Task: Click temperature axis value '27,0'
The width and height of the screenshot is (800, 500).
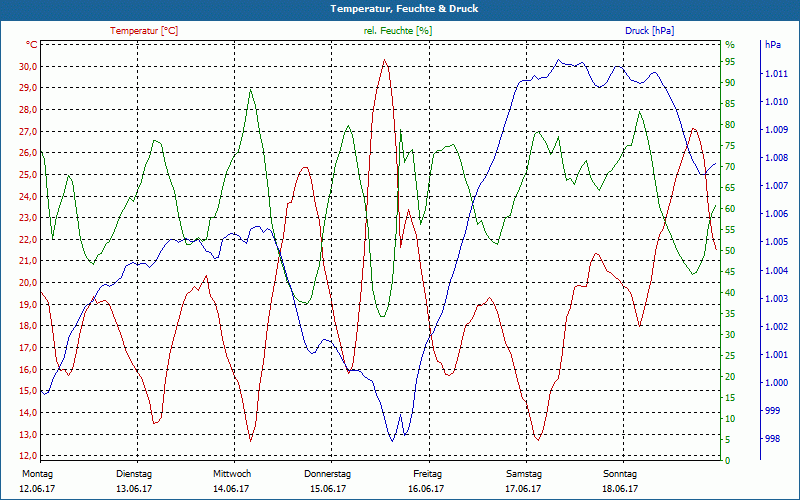Action: click(x=28, y=132)
